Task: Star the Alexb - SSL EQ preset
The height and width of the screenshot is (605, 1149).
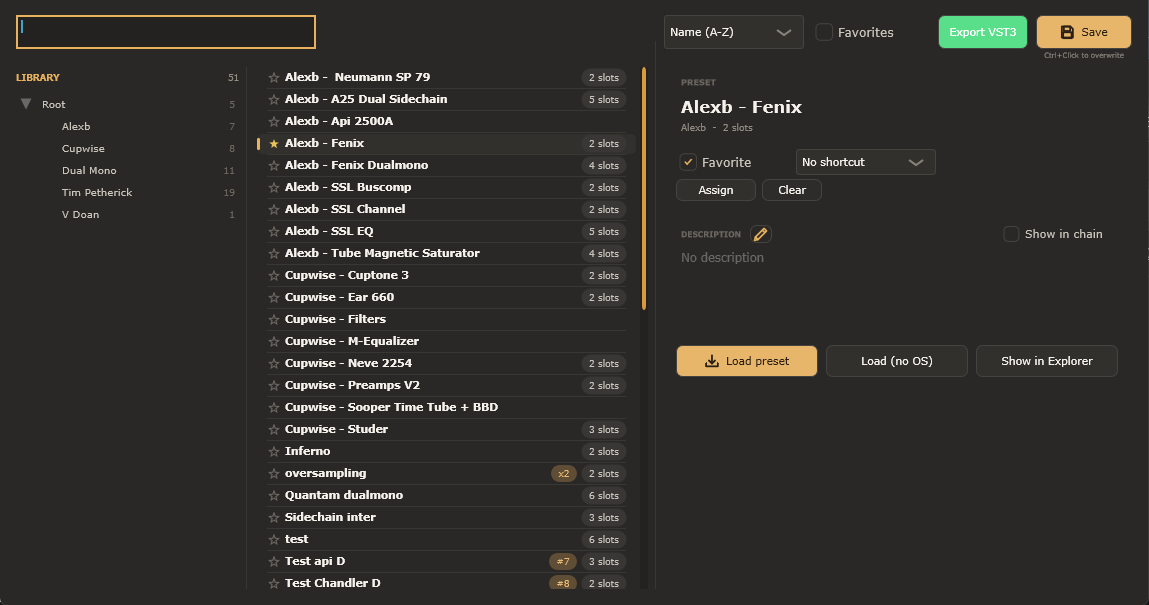Action: point(274,231)
